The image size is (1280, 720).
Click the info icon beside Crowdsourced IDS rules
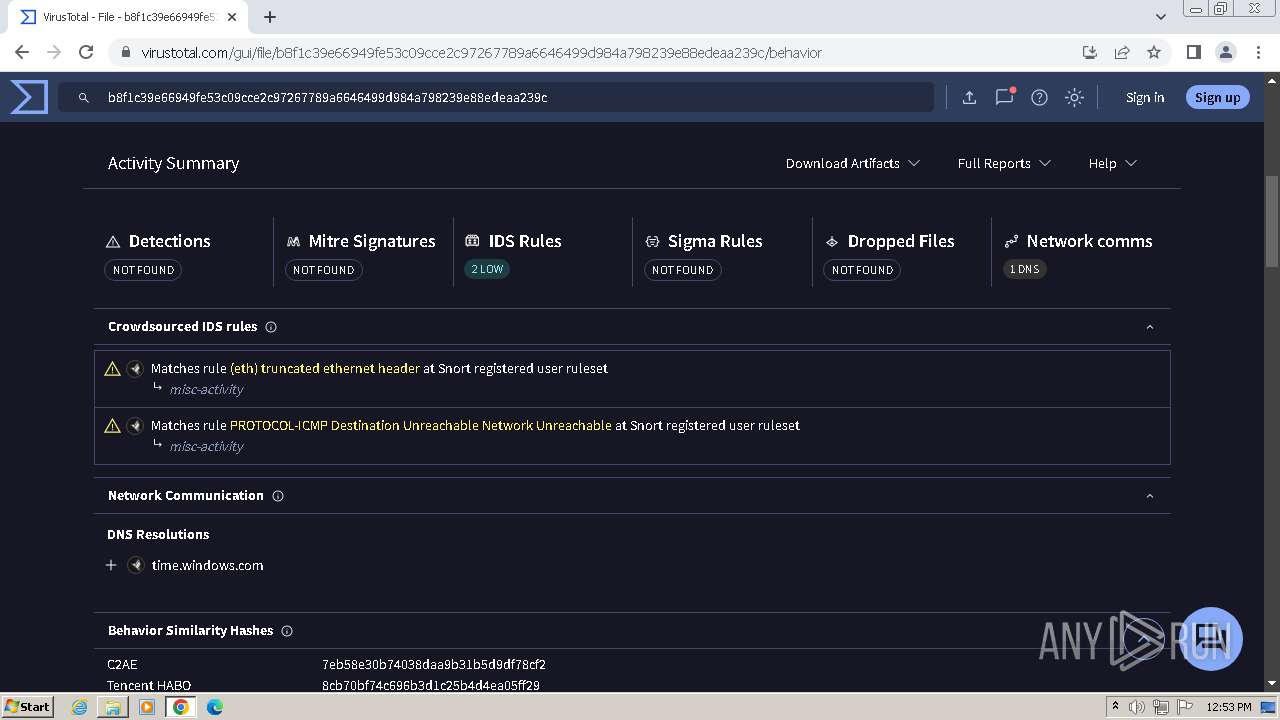click(x=271, y=327)
